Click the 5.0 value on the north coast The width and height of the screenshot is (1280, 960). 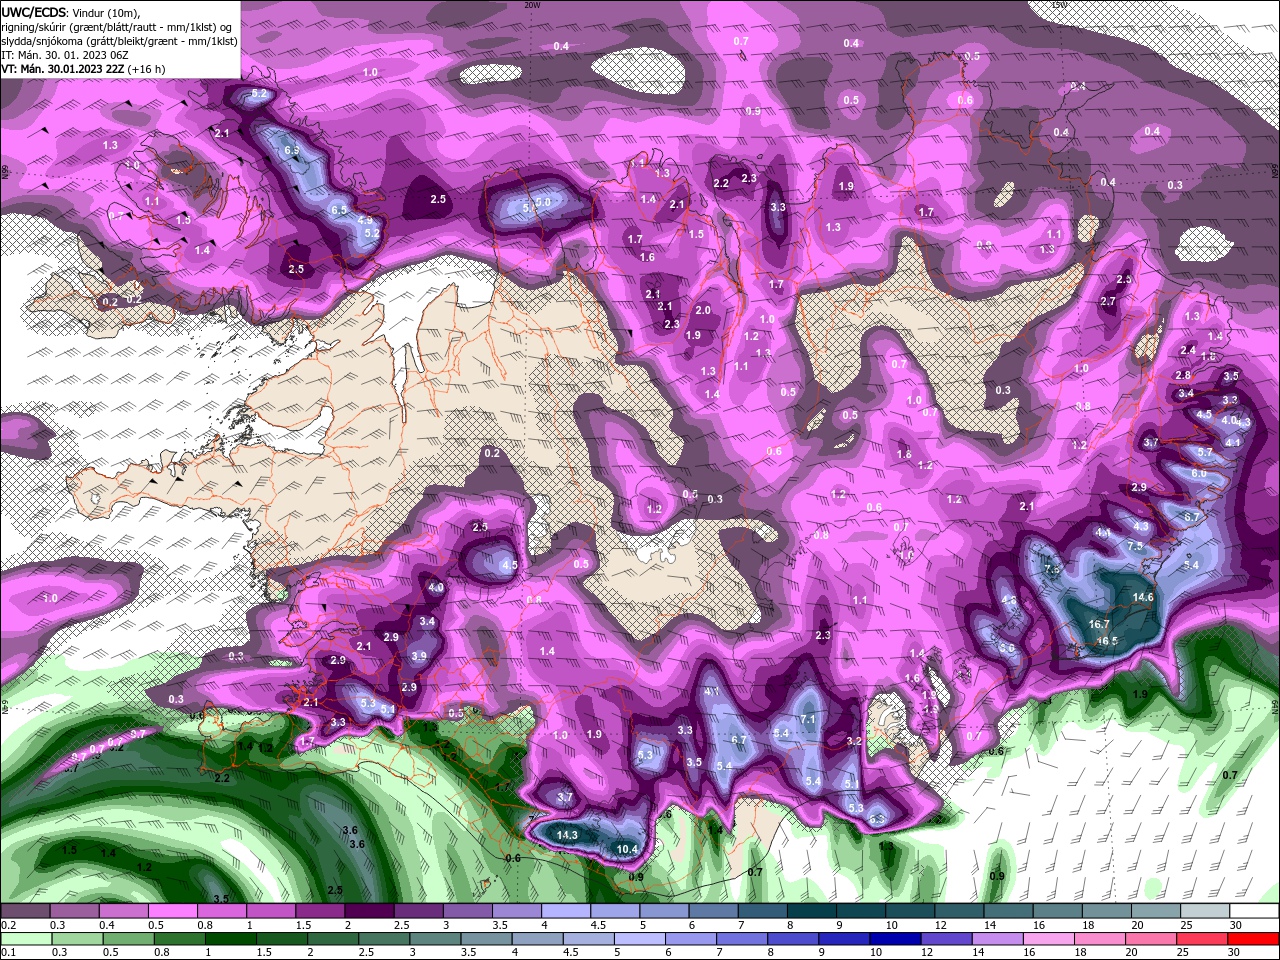(543, 202)
